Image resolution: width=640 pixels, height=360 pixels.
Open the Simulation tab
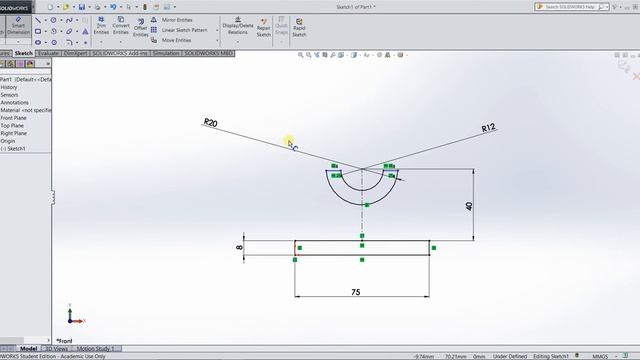coord(166,53)
